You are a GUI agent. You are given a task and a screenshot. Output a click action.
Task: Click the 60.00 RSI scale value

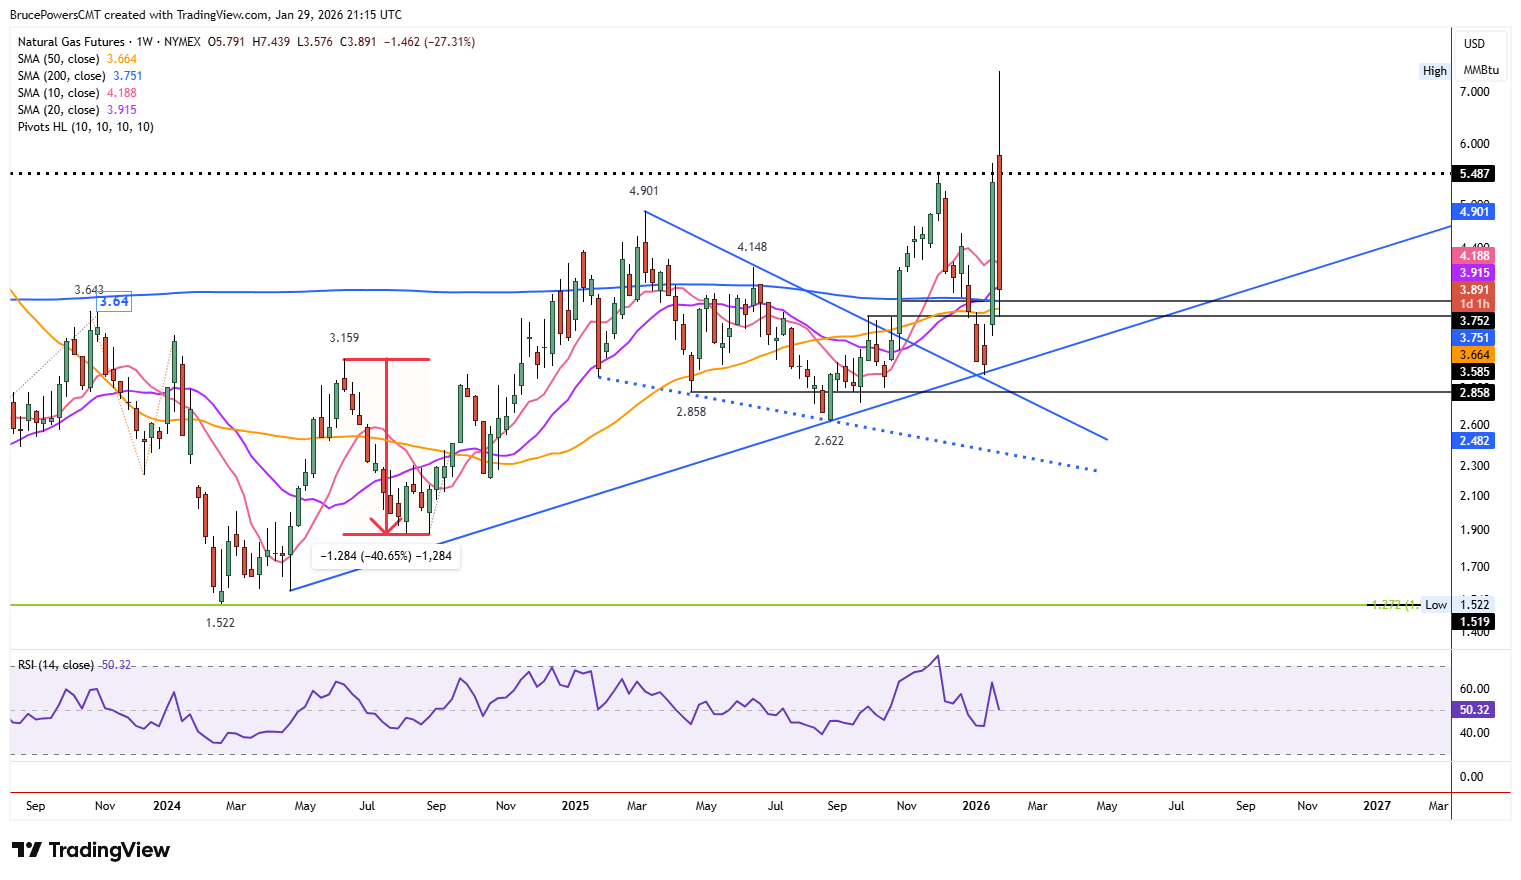pos(1474,689)
